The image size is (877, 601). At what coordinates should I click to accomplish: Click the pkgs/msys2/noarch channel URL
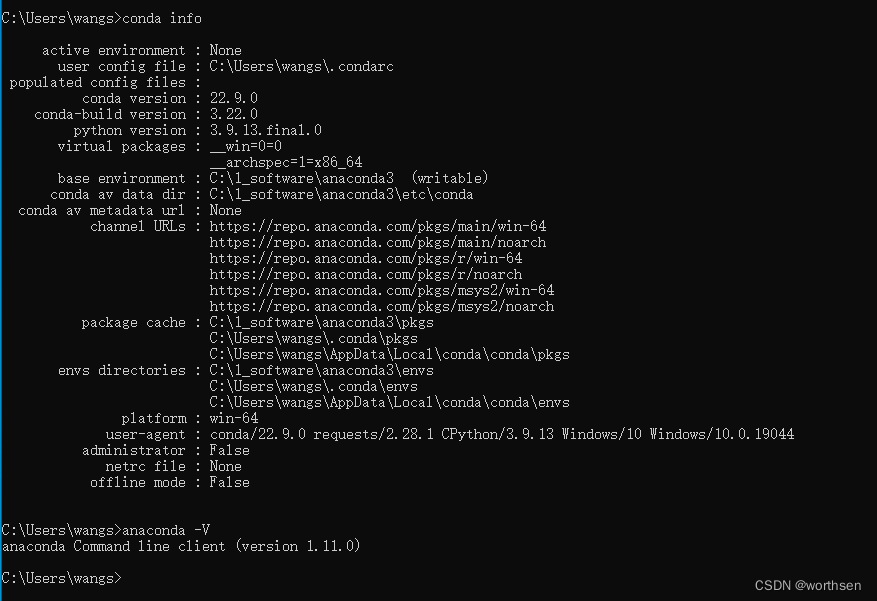point(381,307)
